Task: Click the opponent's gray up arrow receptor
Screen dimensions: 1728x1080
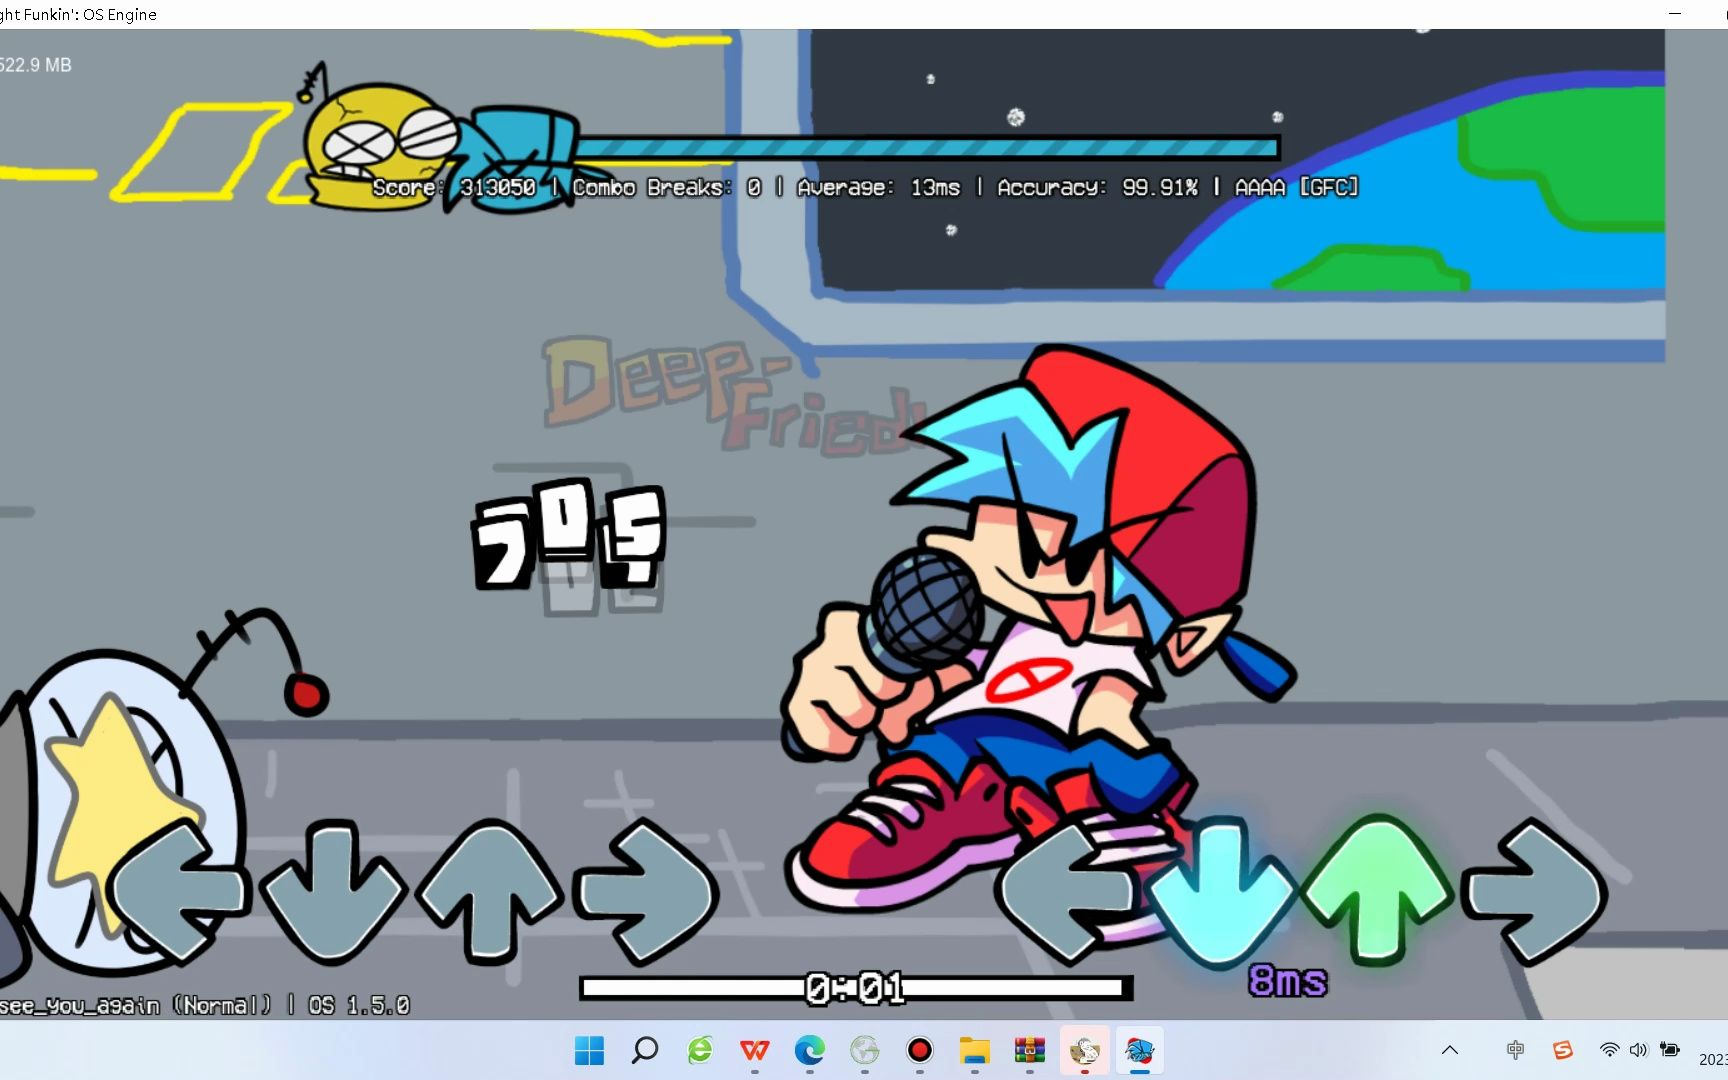Action: pyautogui.click(x=489, y=891)
